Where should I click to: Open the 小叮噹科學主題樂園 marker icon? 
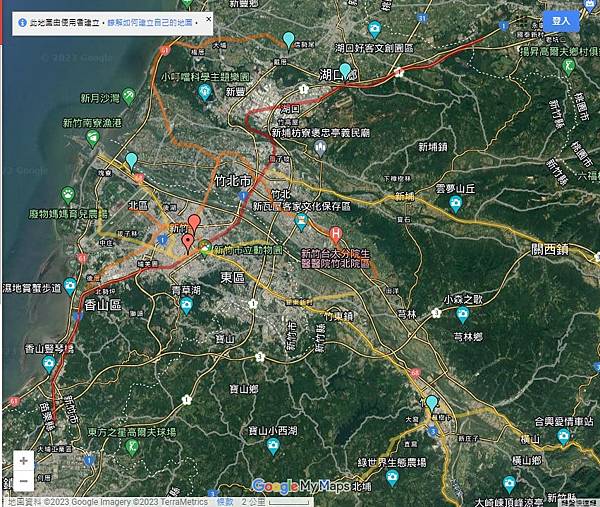pos(205,92)
